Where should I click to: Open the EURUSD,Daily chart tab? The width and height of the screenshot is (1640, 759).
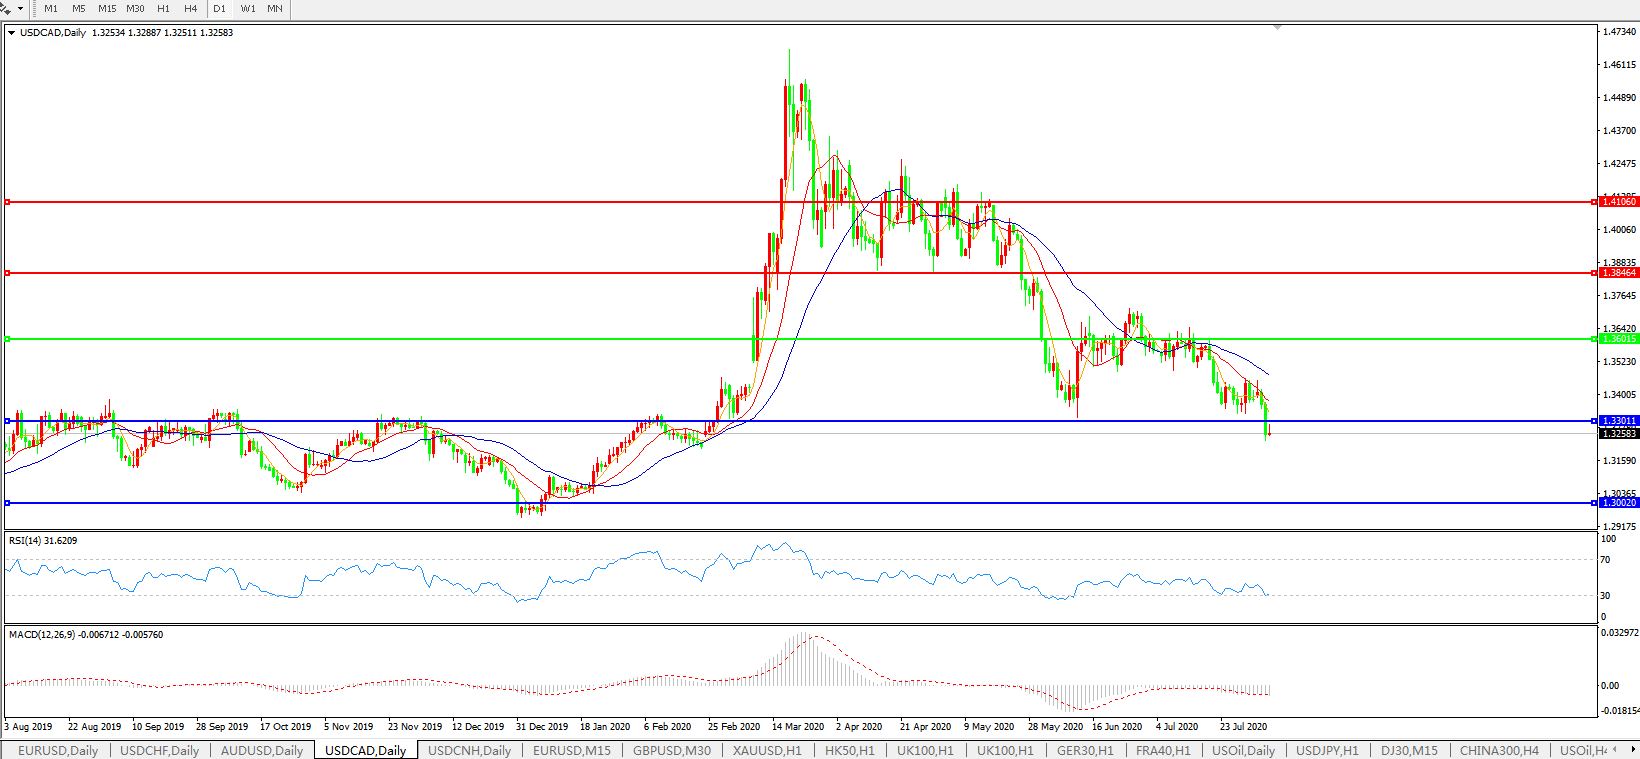click(x=58, y=750)
